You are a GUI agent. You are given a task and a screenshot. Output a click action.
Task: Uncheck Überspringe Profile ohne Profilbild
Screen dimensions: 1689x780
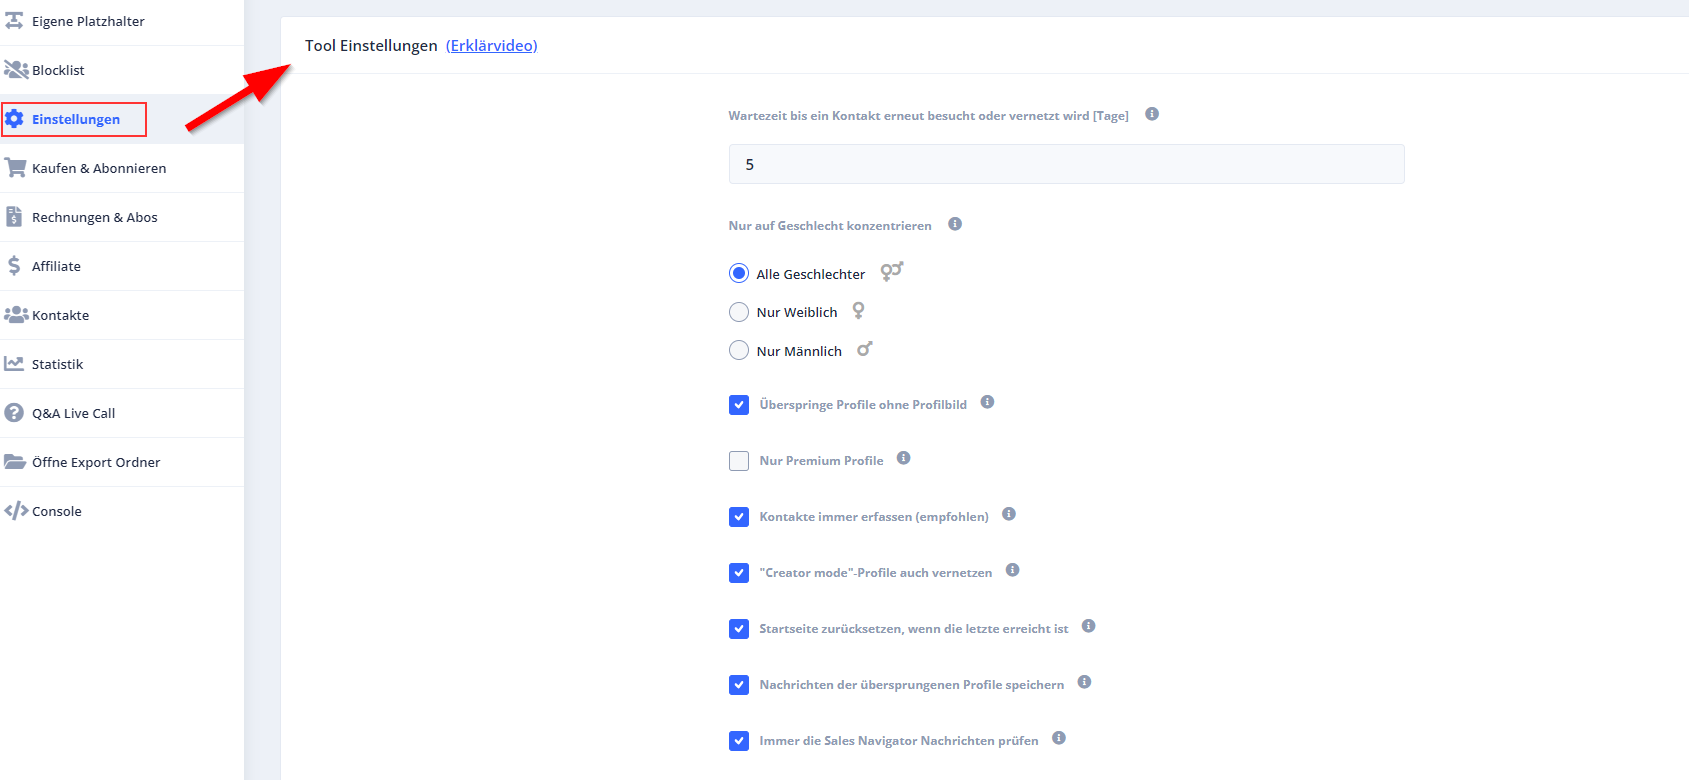[x=739, y=405]
